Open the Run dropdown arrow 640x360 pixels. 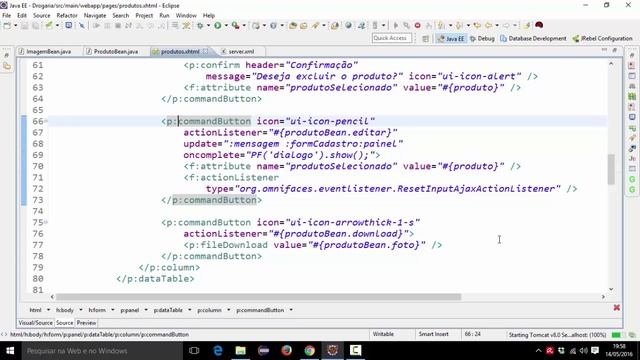click(x=226, y=26)
